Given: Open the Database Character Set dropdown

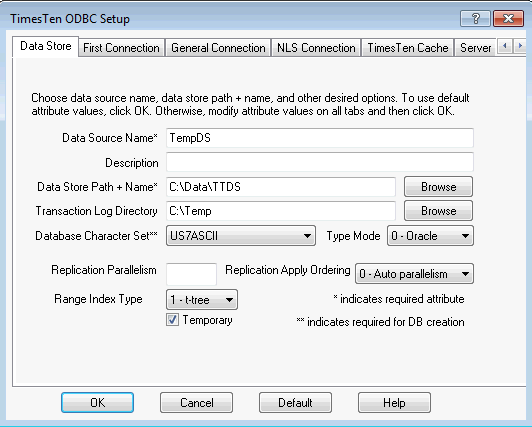Looking at the screenshot, I should tap(241, 236).
